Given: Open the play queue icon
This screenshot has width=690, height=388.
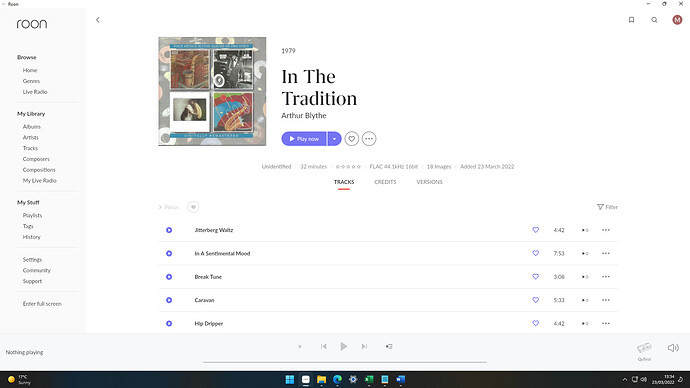Looking at the screenshot, I should coord(389,347).
